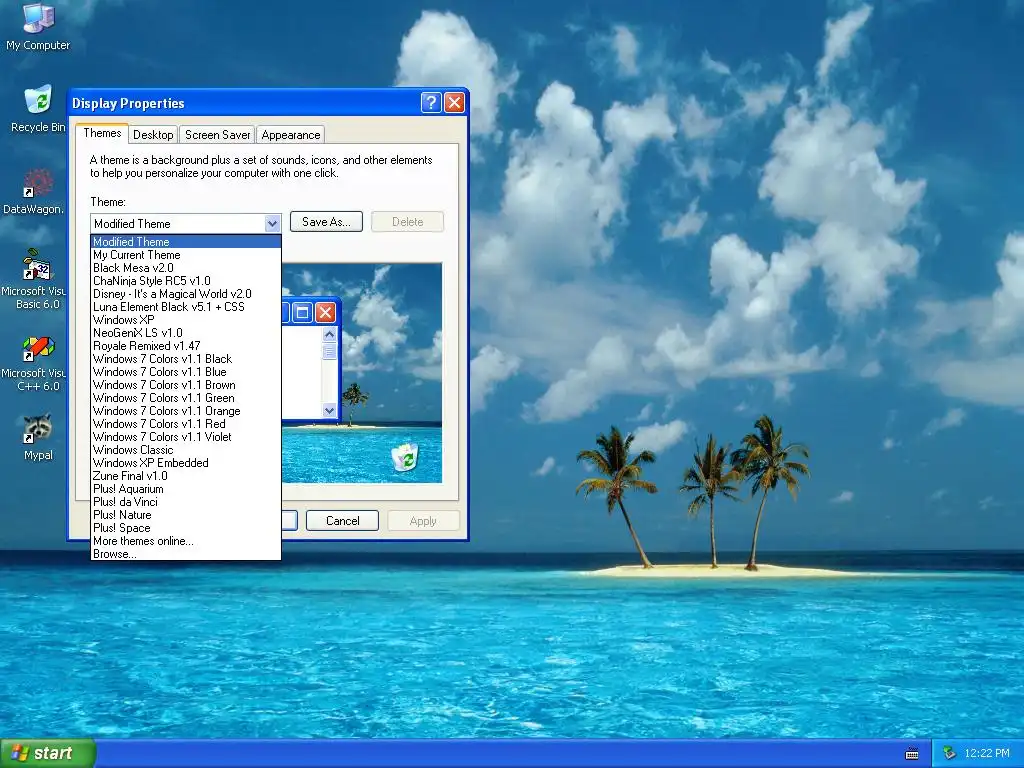Image resolution: width=1024 pixels, height=768 pixels.
Task: Pick Zune Final v1.0 theme
Action: (x=185, y=476)
